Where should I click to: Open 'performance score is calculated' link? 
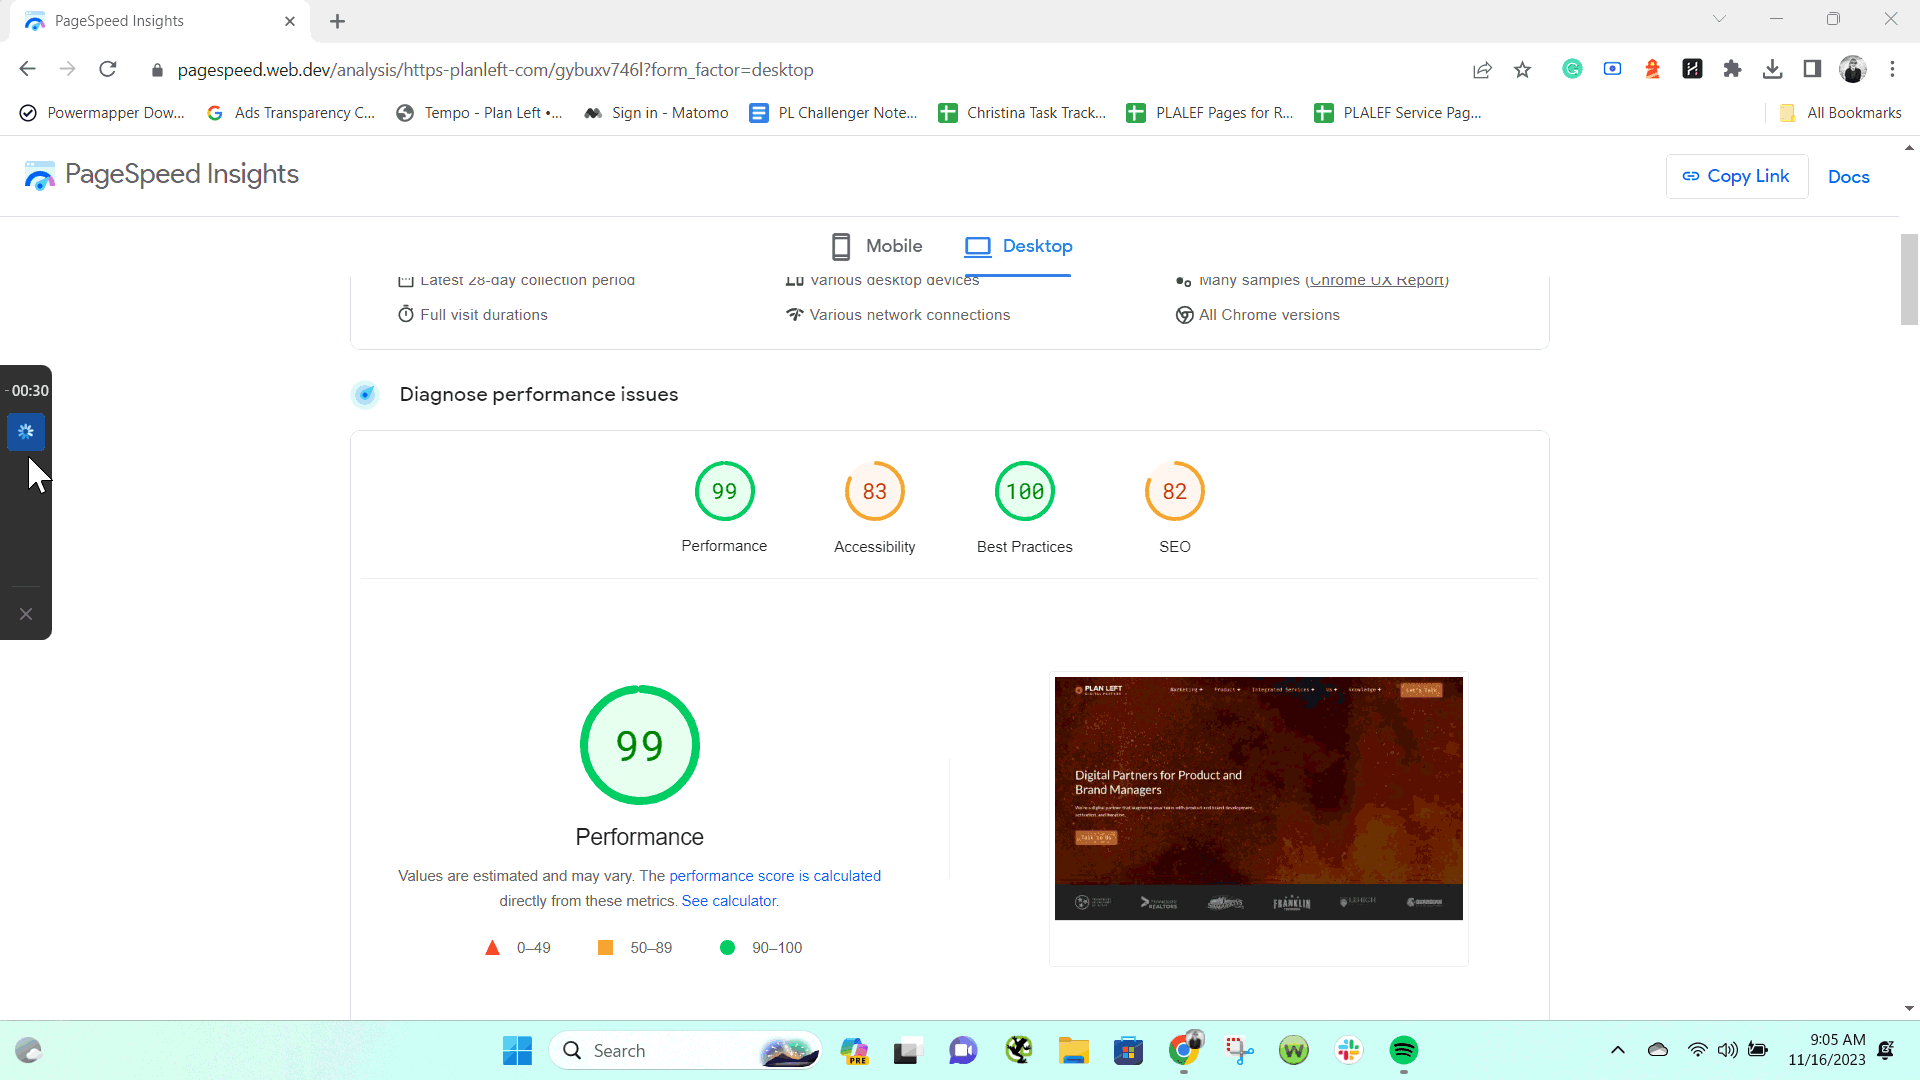[775, 876]
